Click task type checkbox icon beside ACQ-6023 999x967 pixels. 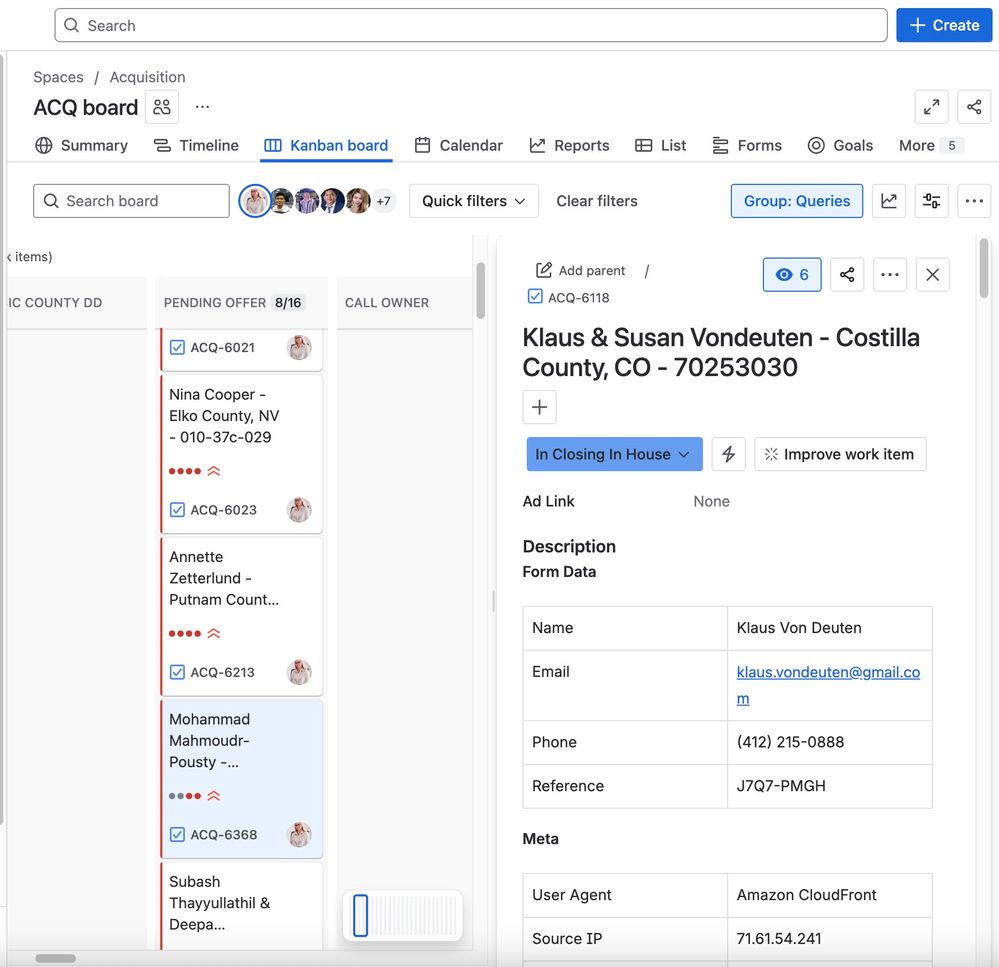click(x=177, y=510)
